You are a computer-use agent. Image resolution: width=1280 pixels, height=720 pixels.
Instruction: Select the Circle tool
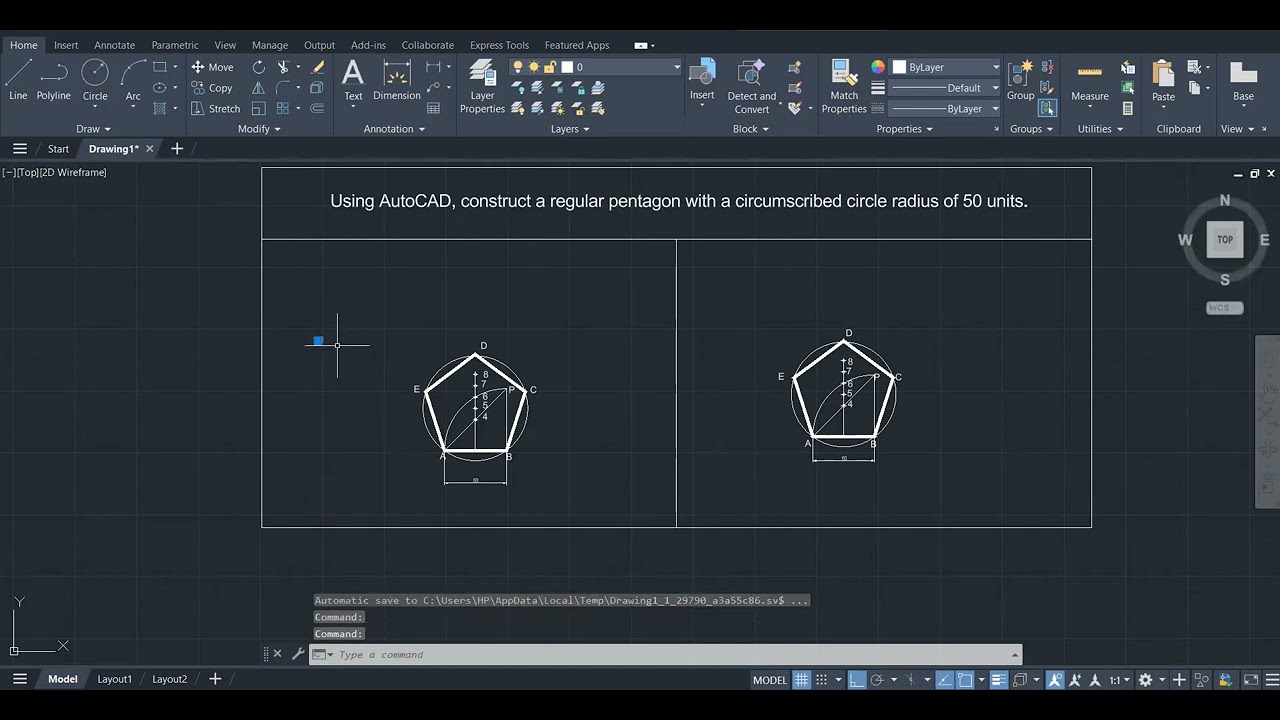tap(95, 80)
